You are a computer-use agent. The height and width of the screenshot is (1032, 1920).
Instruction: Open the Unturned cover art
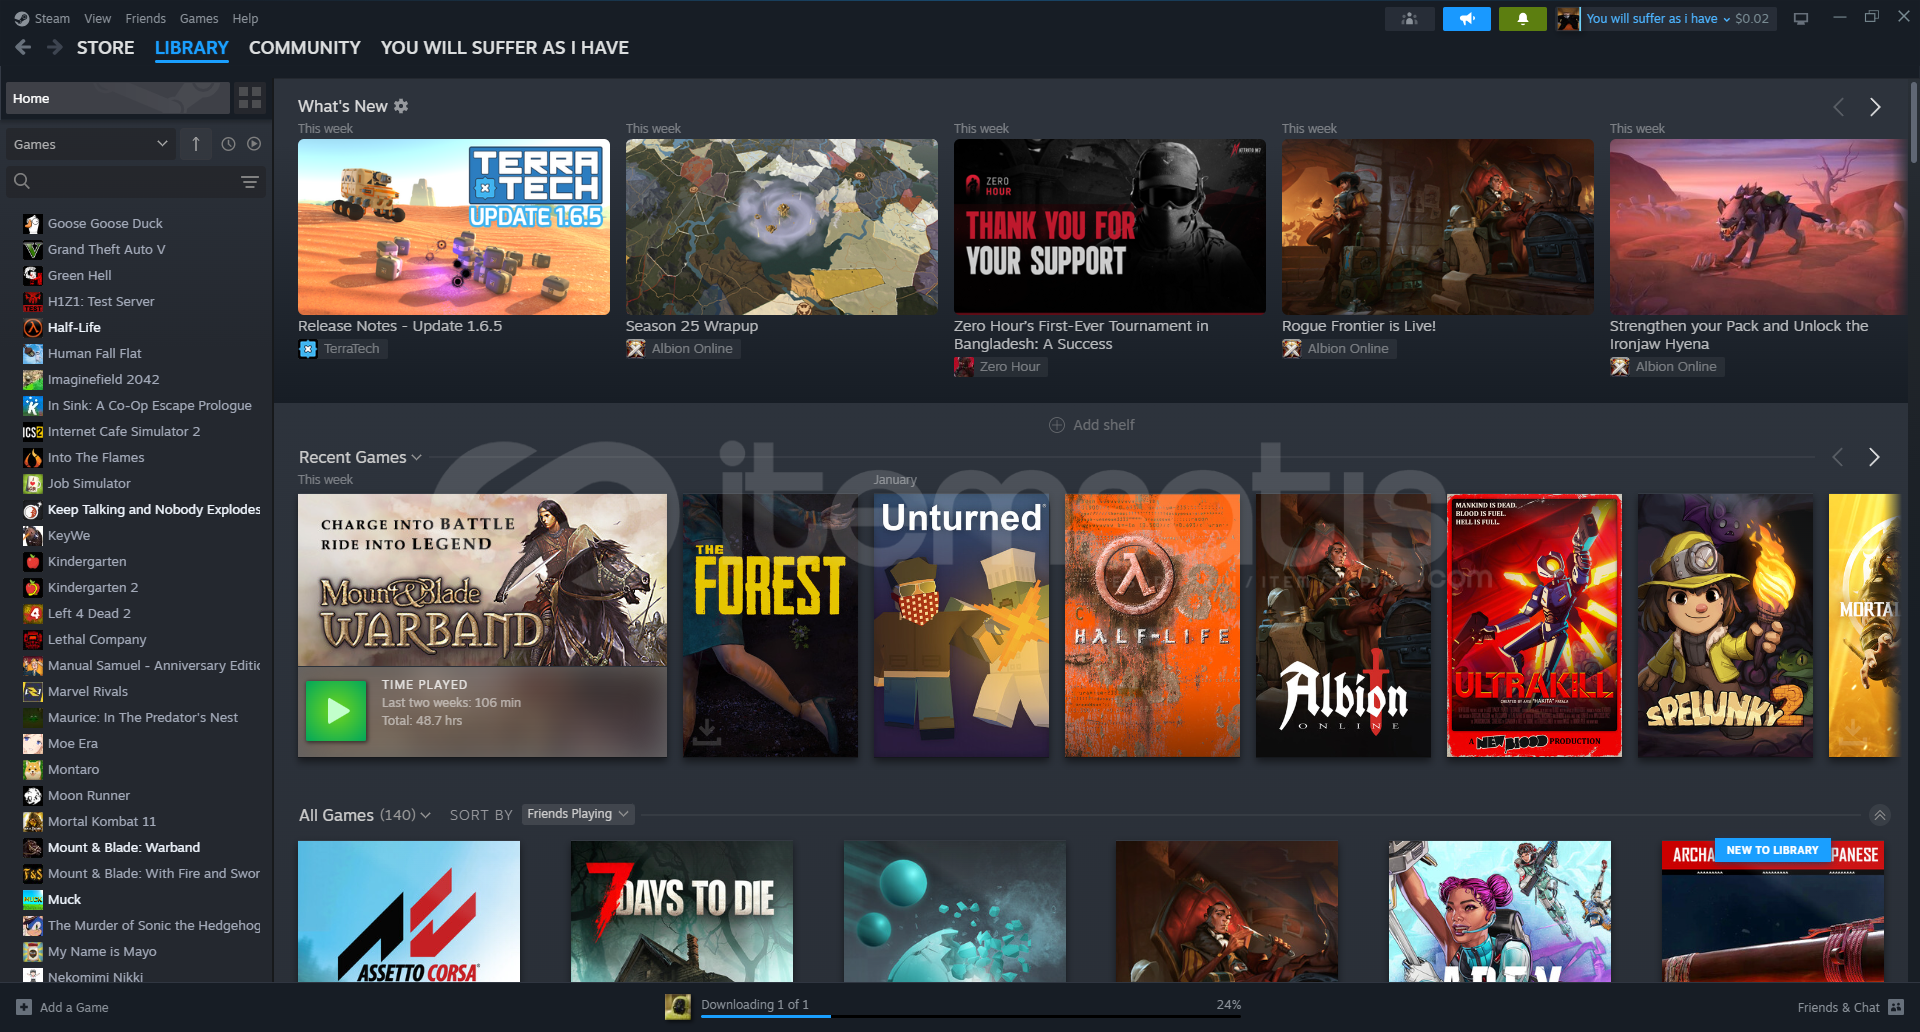coord(961,625)
